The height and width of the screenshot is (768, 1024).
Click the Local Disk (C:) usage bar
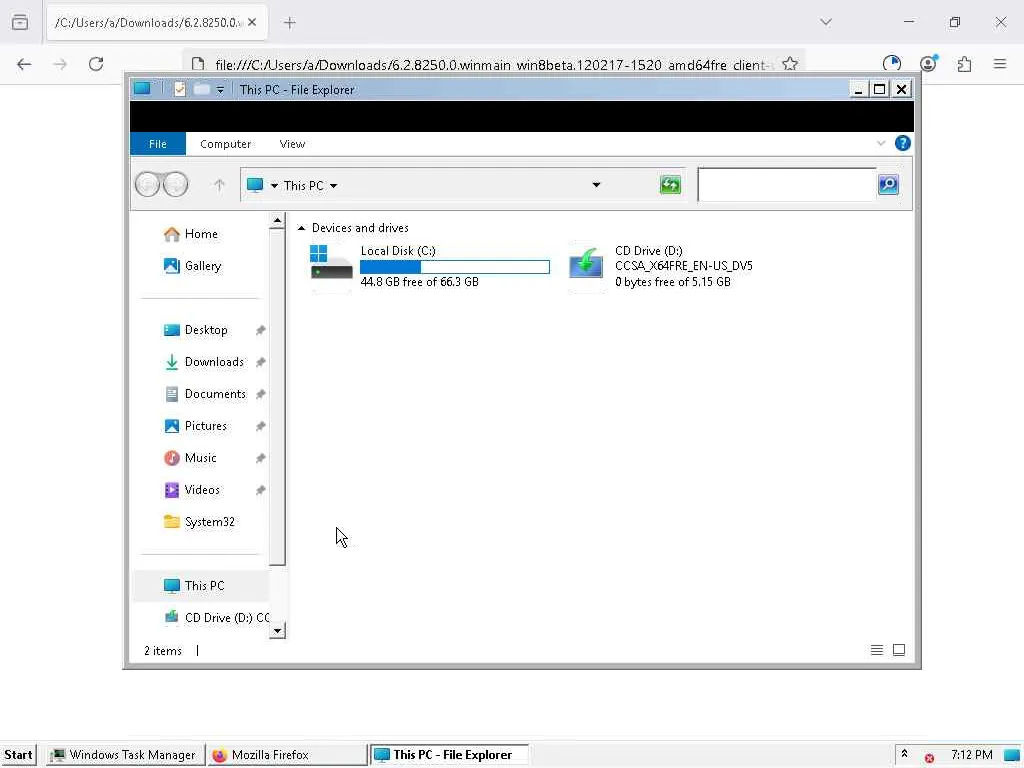(x=455, y=266)
